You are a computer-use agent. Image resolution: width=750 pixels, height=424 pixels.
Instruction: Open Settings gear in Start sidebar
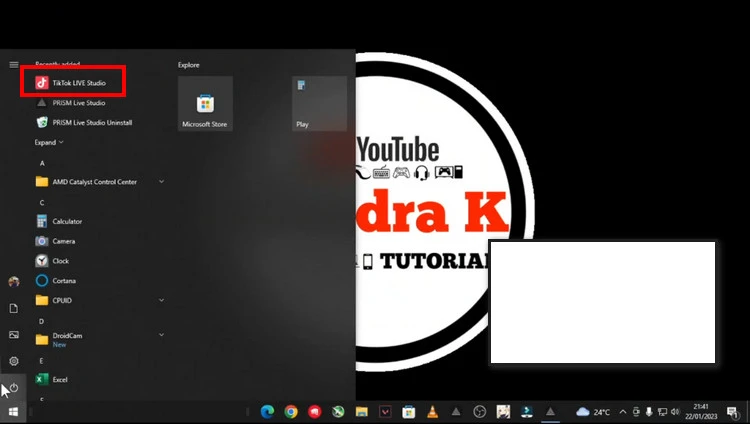[14, 361]
